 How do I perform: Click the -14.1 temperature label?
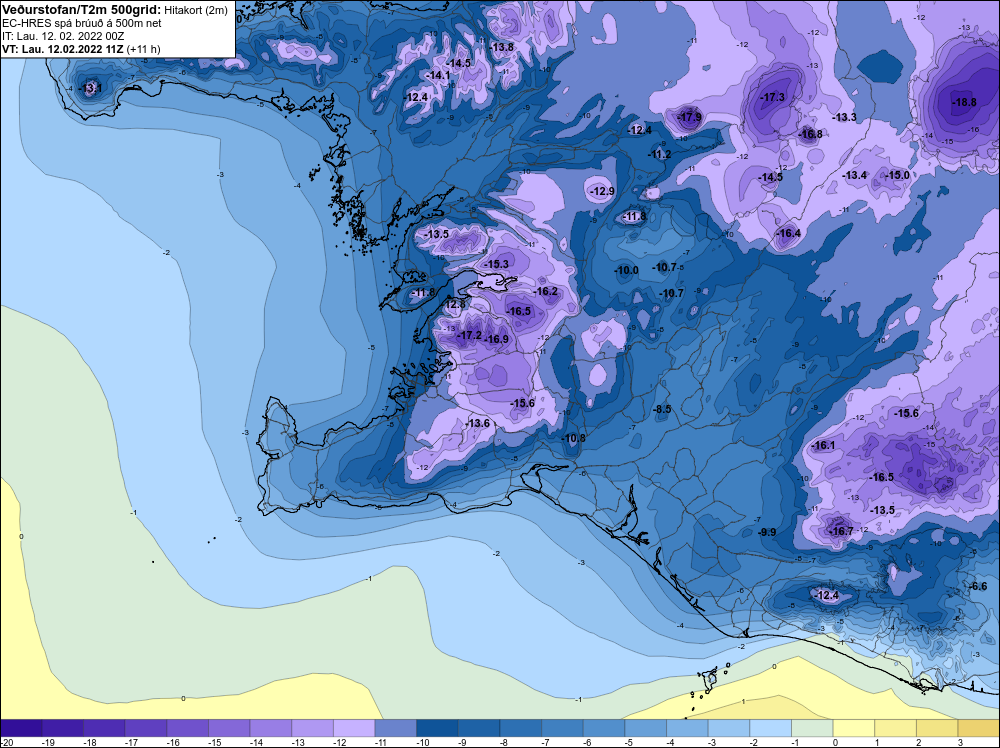pos(438,75)
